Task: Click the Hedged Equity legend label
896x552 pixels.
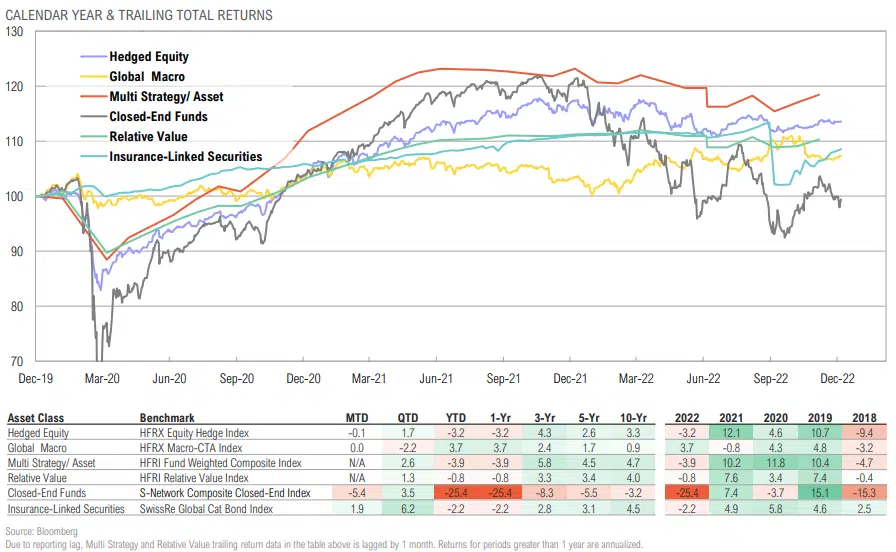Action: [149, 57]
